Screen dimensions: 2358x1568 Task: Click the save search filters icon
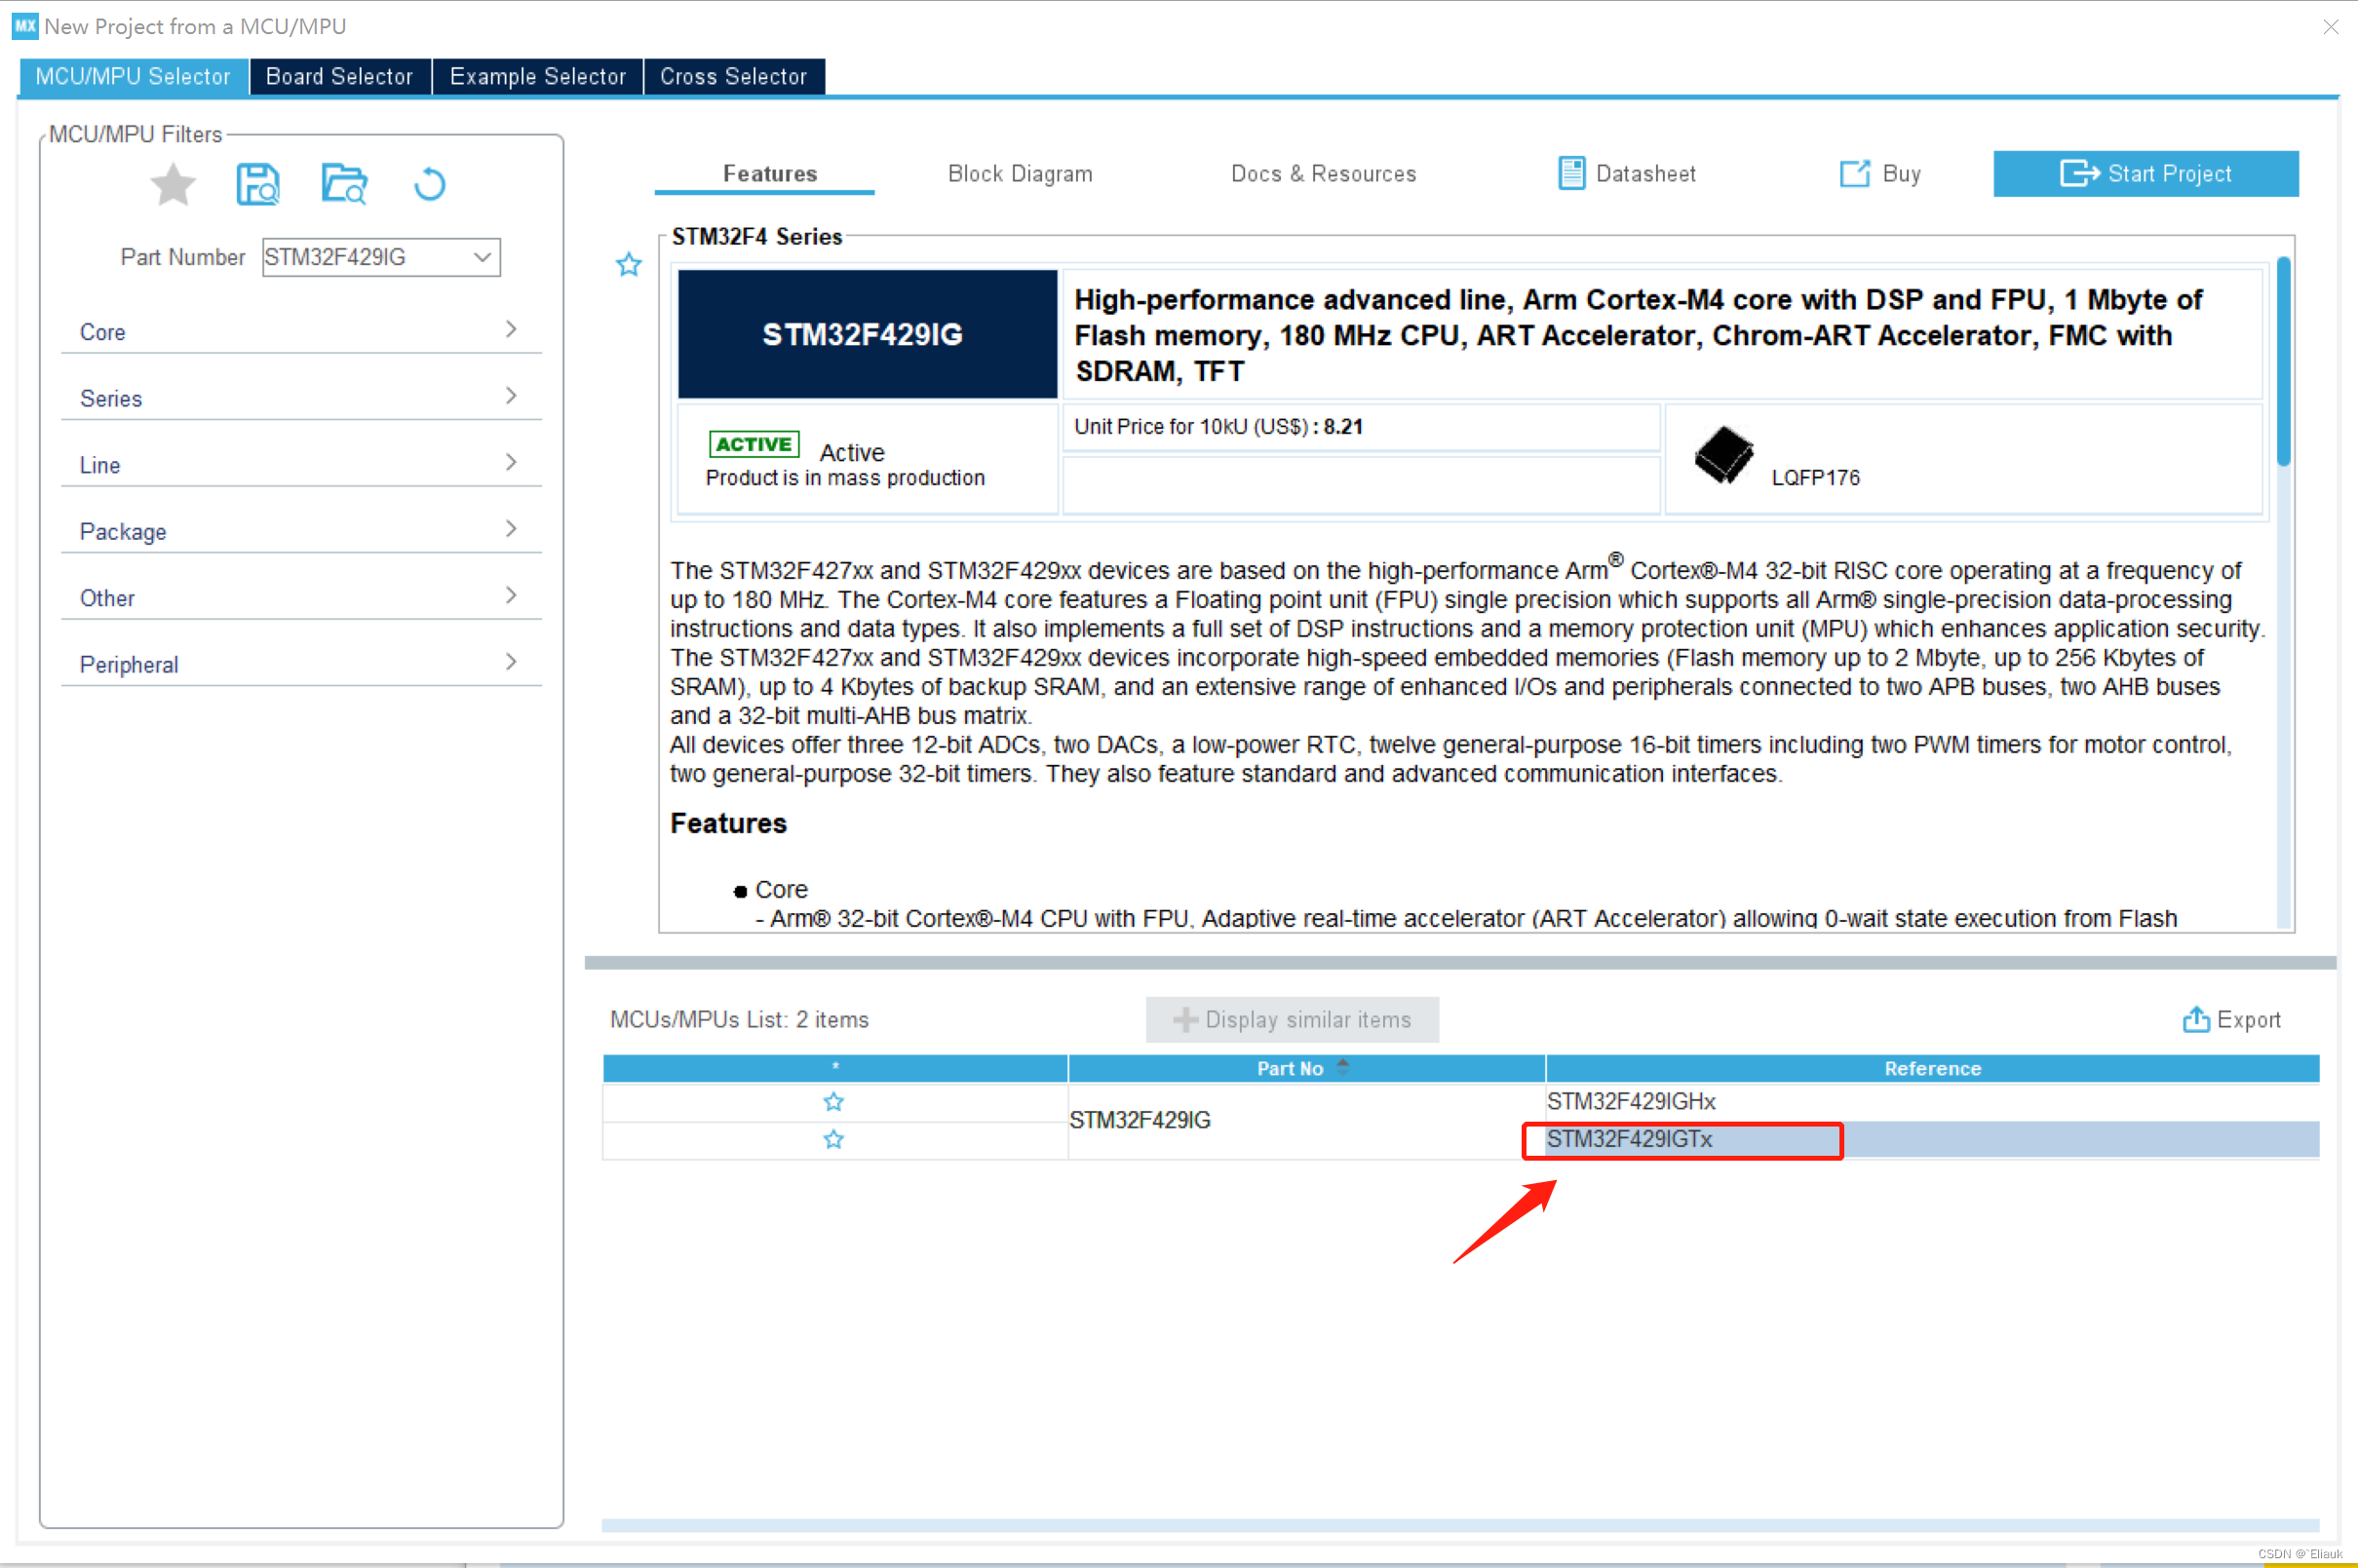[258, 185]
